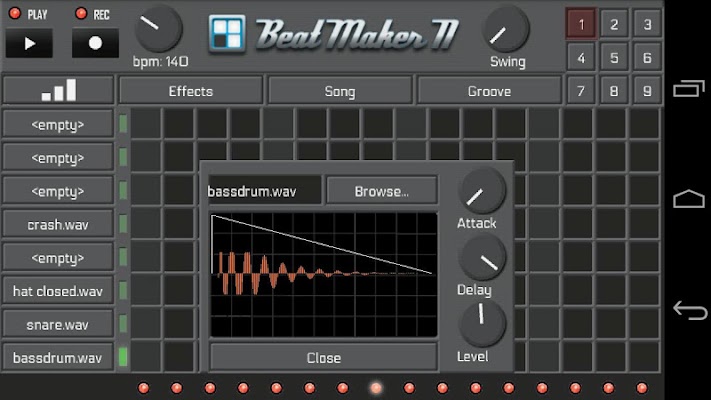Tap Android home button
The height and width of the screenshot is (400, 711).
[688, 199]
